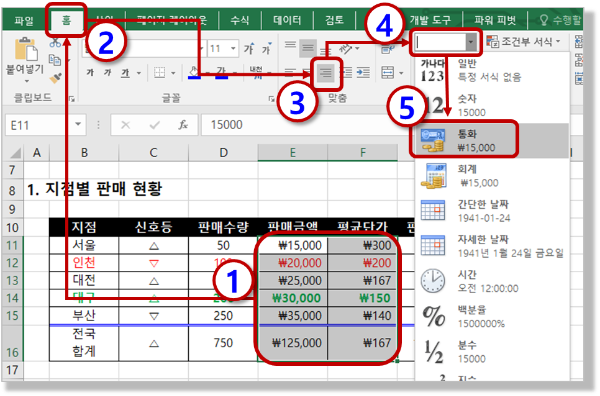Image resolution: width=600 pixels, height=396 pixels.
Task: Click the Select All corner triangle
Action: coord(15,153)
